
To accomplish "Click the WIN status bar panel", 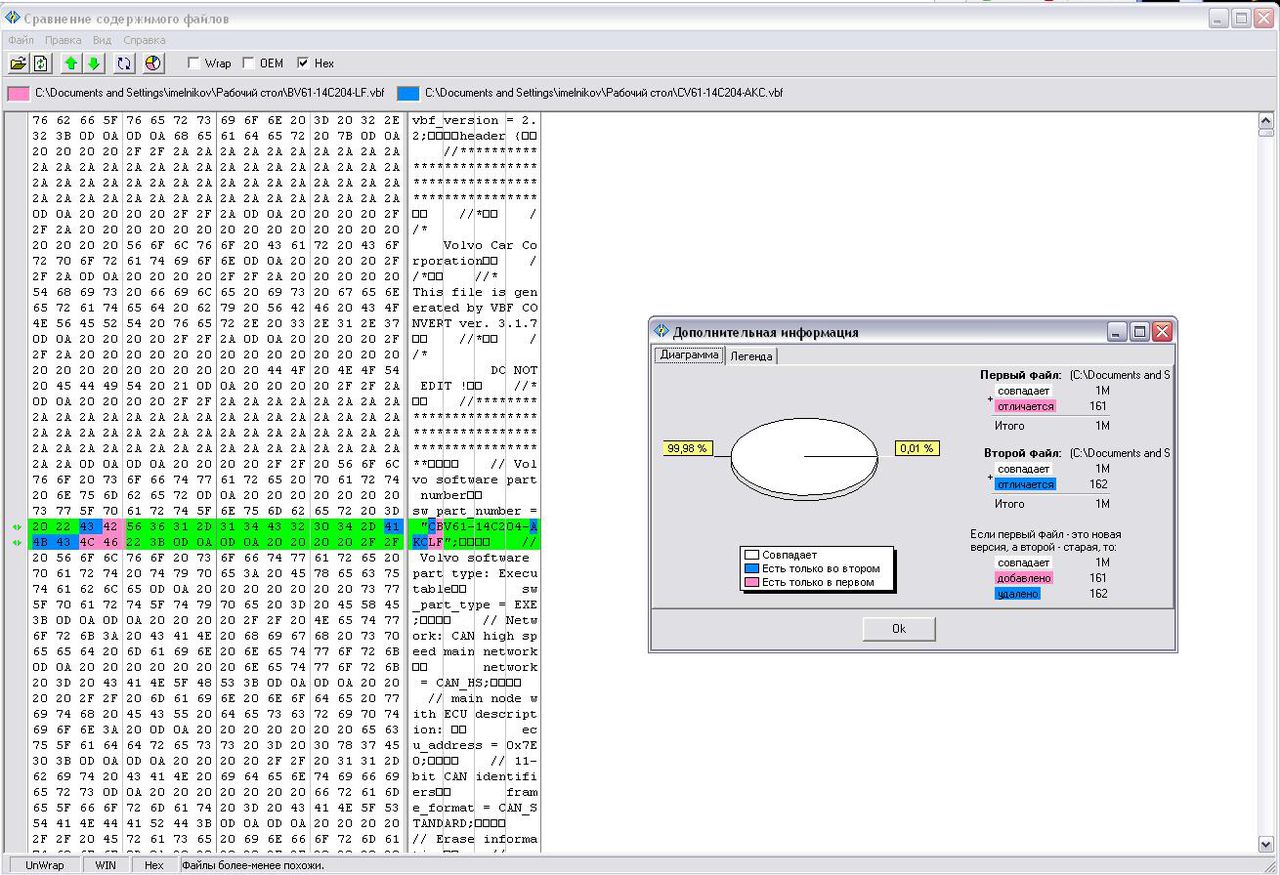I will coord(106,865).
